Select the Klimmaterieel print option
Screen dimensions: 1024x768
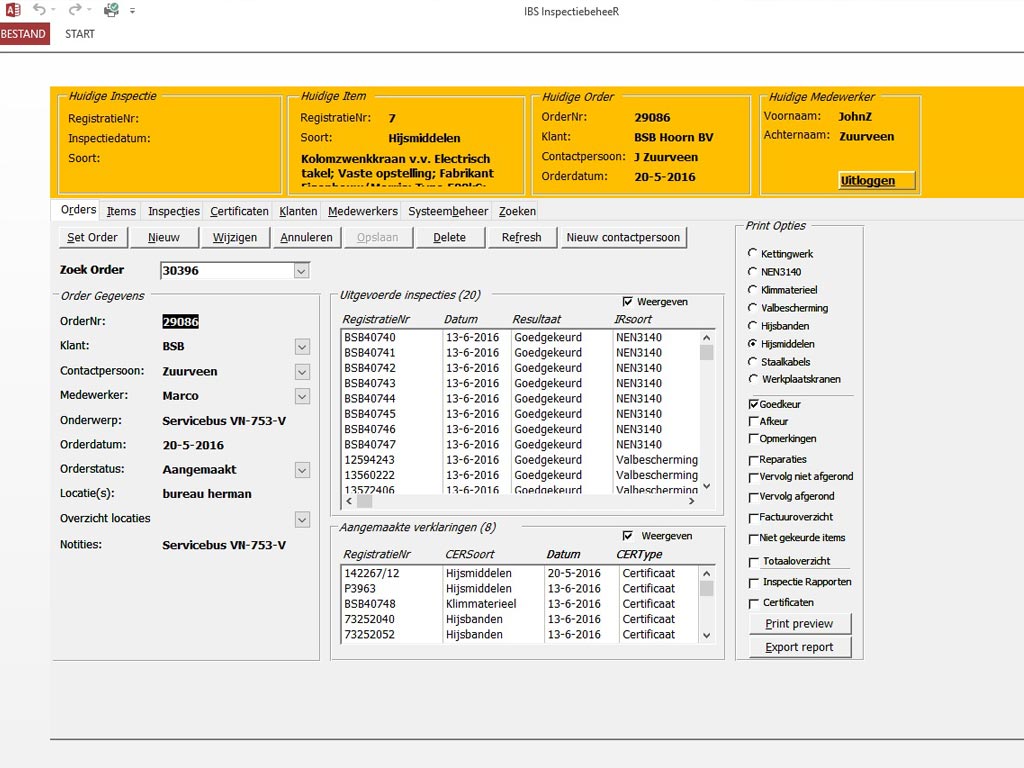tap(752, 289)
